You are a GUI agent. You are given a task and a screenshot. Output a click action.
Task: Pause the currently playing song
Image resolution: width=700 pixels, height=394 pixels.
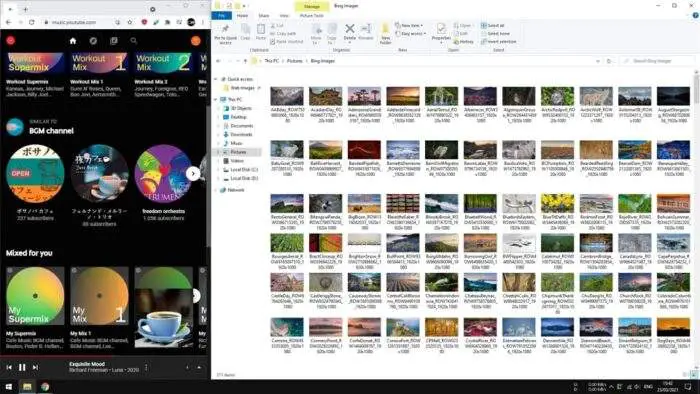tap(22, 367)
